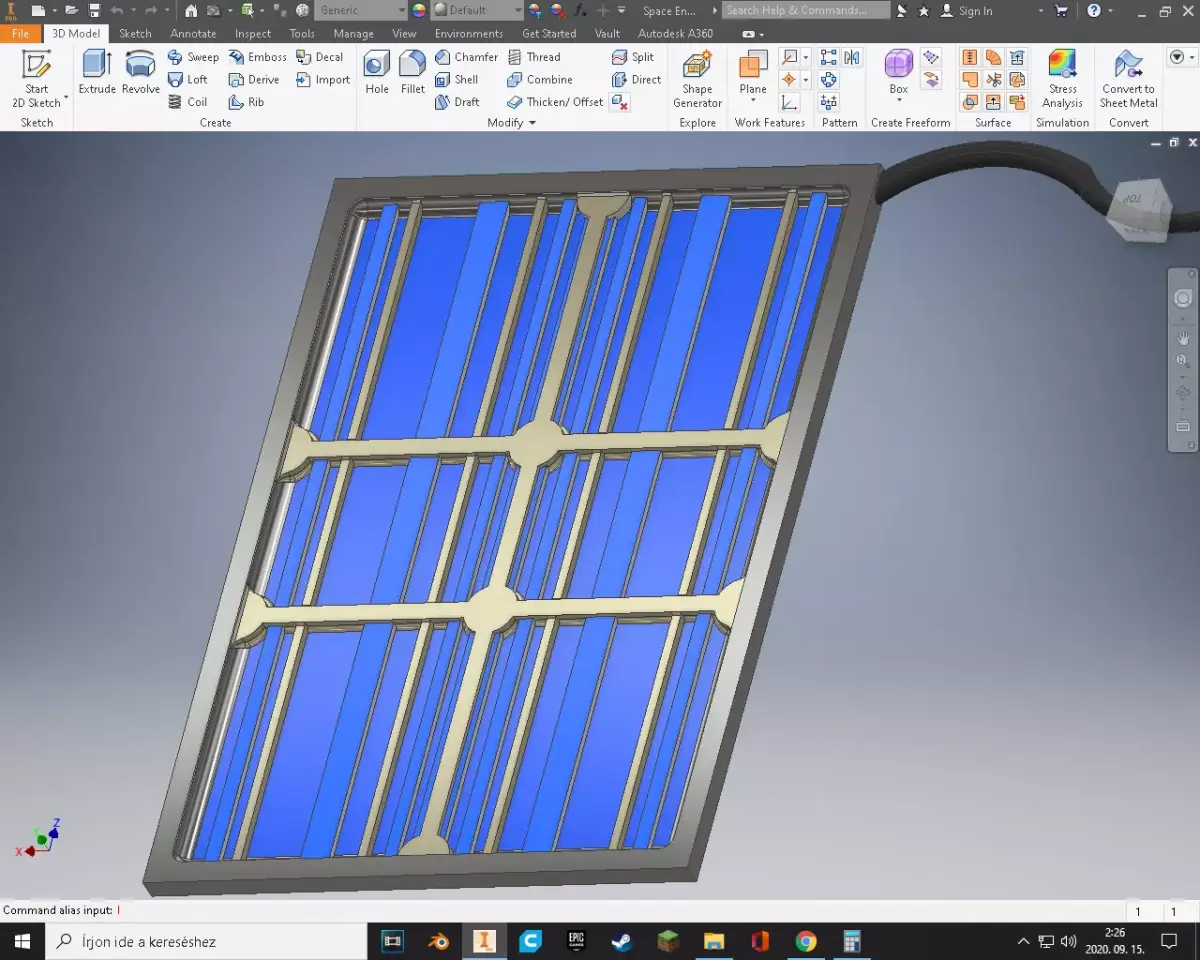Open Steam from the taskbar

(x=622, y=941)
